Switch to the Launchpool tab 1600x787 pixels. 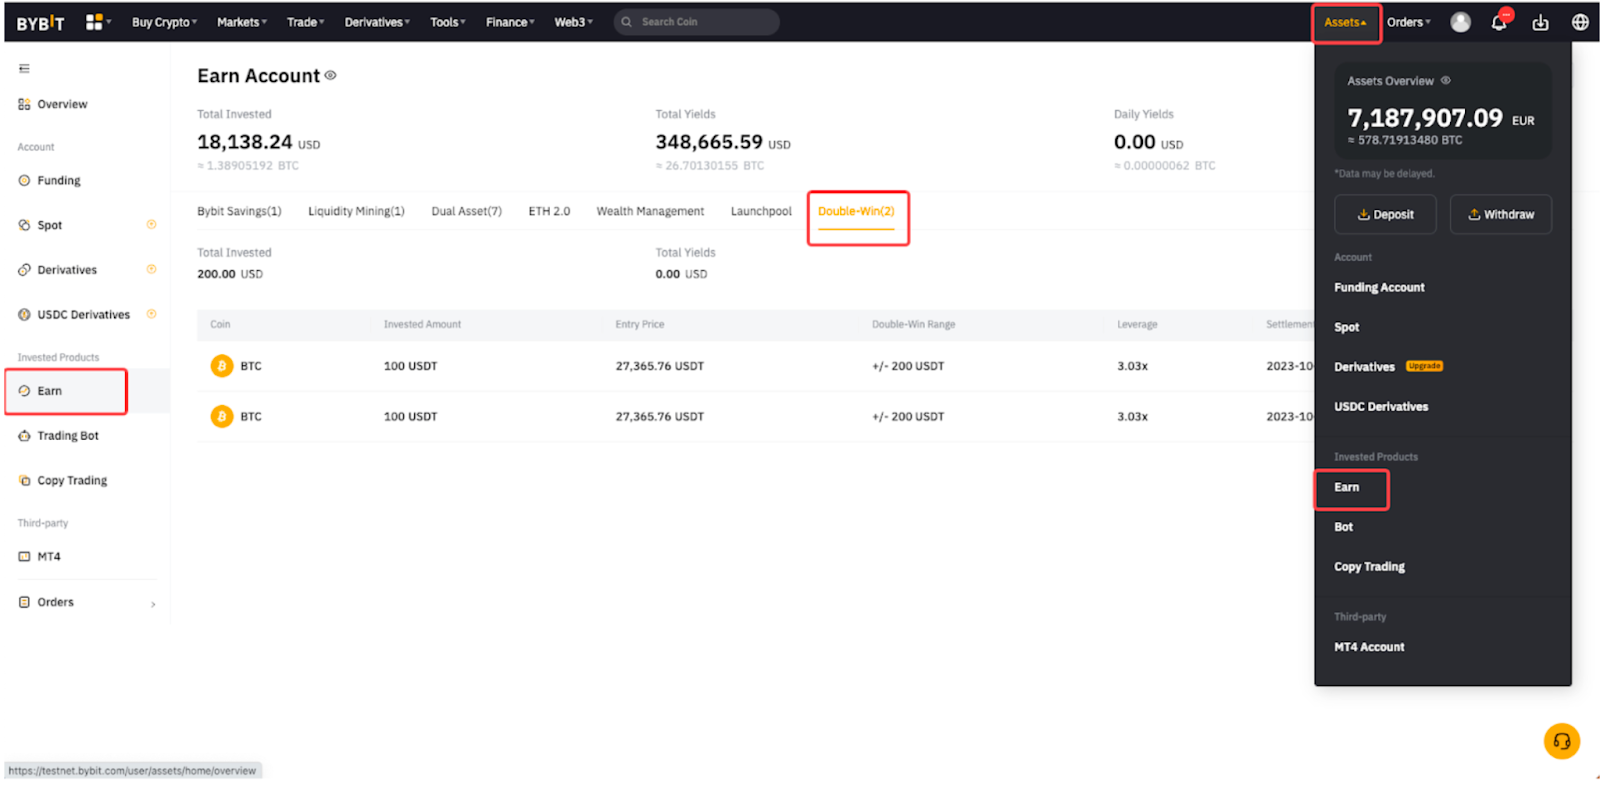pos(761,211)
